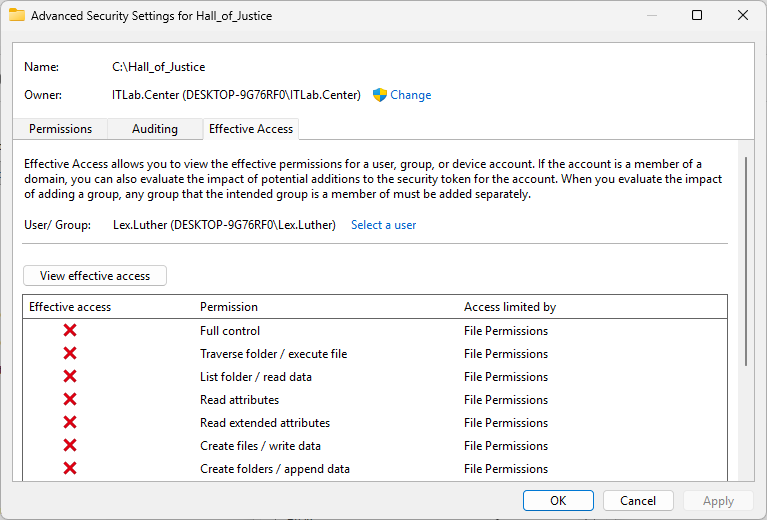Image resolution: width=767 pixels, height=520 pixels.
Task: Select the Effective Access tab
Action: pos(251,129)
